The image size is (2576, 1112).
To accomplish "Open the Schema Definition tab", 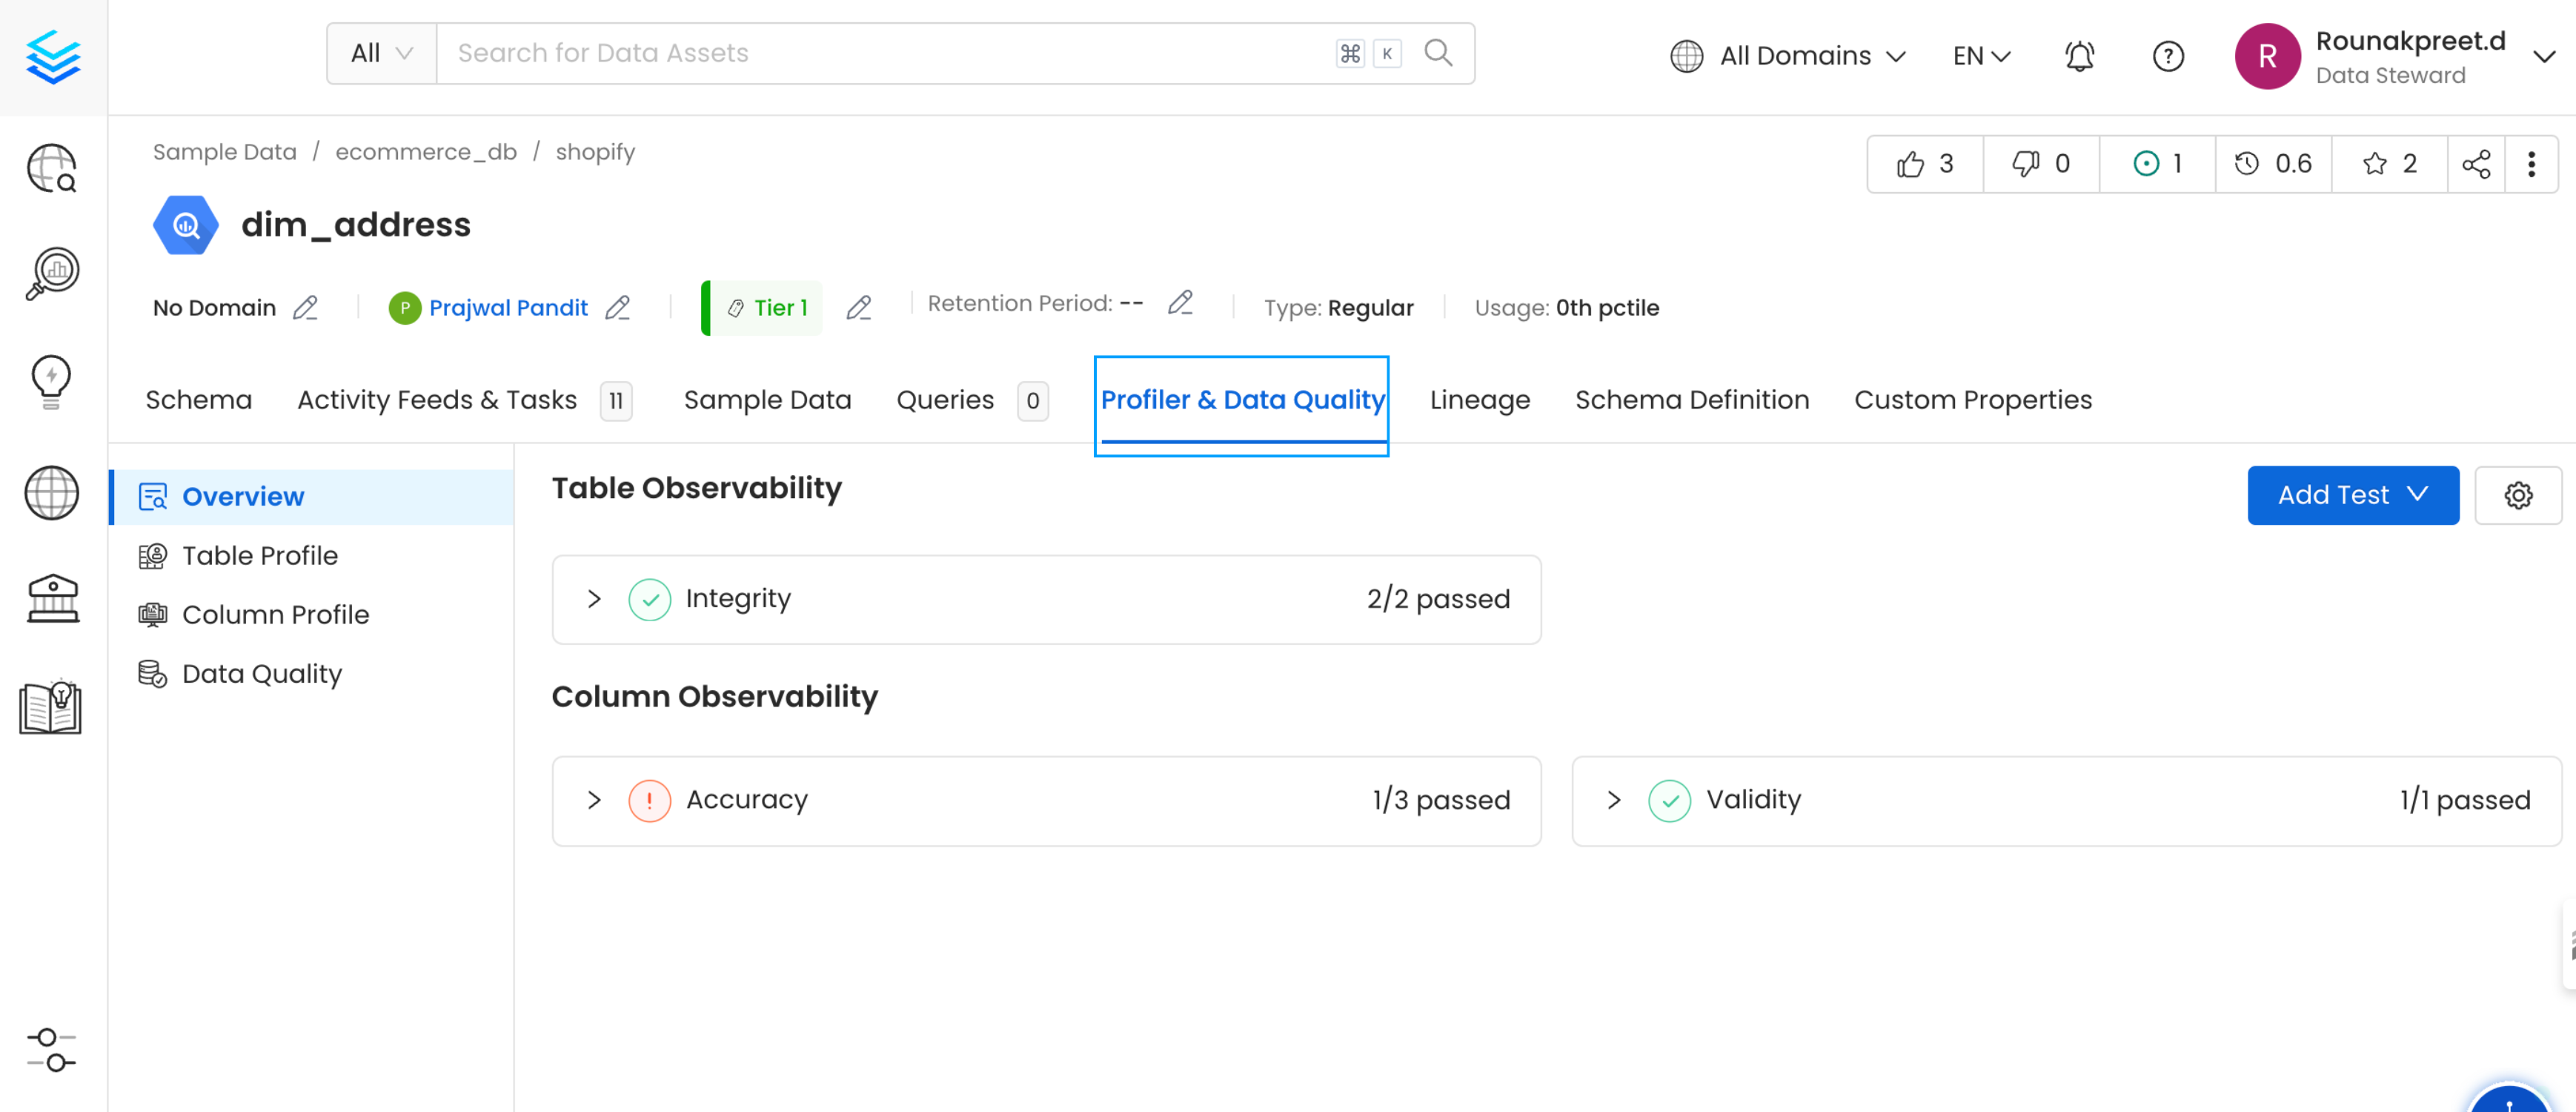I will coord(1692,399).
